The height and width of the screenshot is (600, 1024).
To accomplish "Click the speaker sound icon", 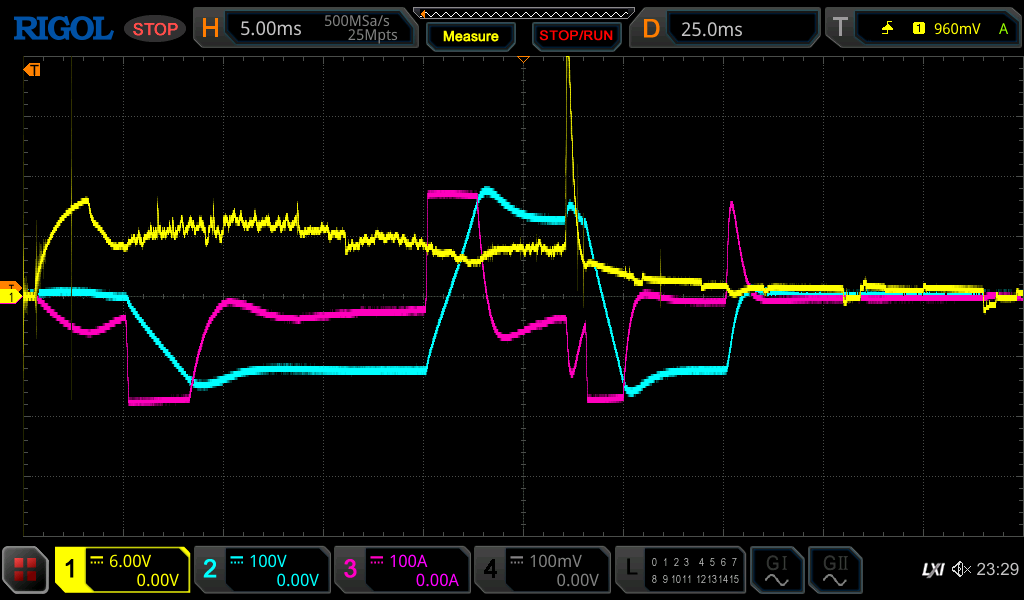I will [x=961, y=570].
